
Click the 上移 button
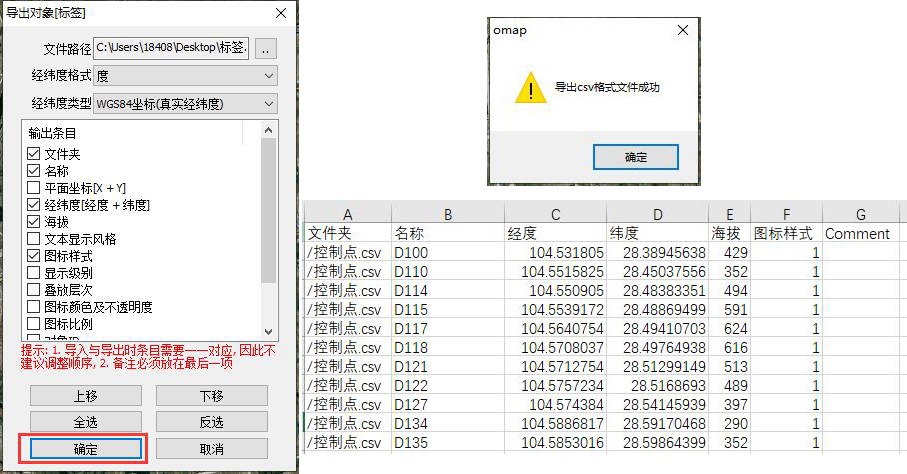pos(85,396)
